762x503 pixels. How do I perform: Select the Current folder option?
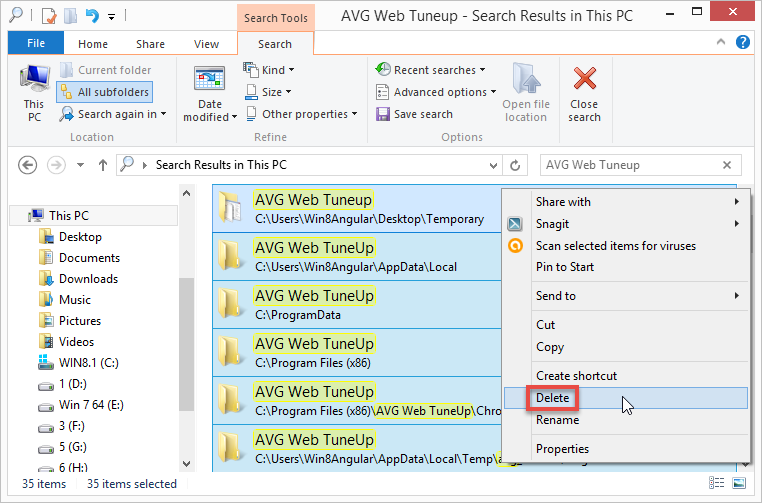coord(105,70)
